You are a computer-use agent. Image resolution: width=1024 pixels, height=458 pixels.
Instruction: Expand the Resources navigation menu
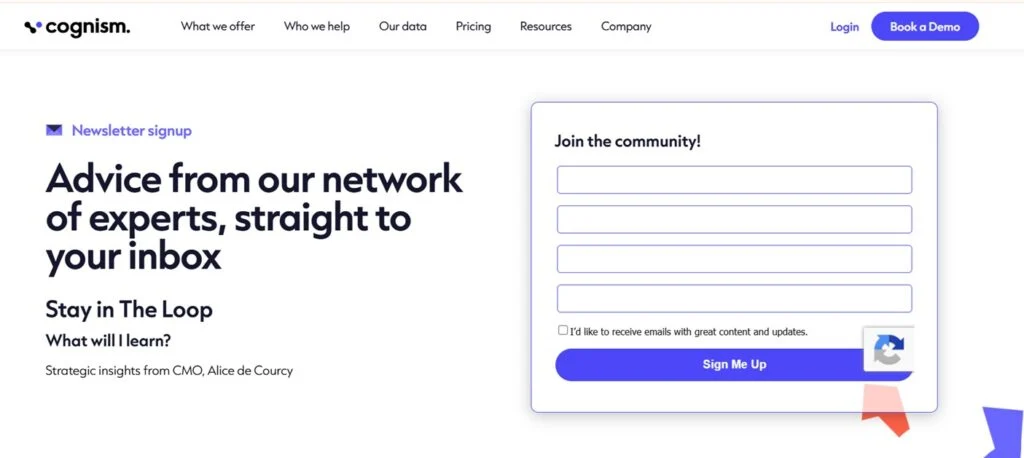(546, 27)
